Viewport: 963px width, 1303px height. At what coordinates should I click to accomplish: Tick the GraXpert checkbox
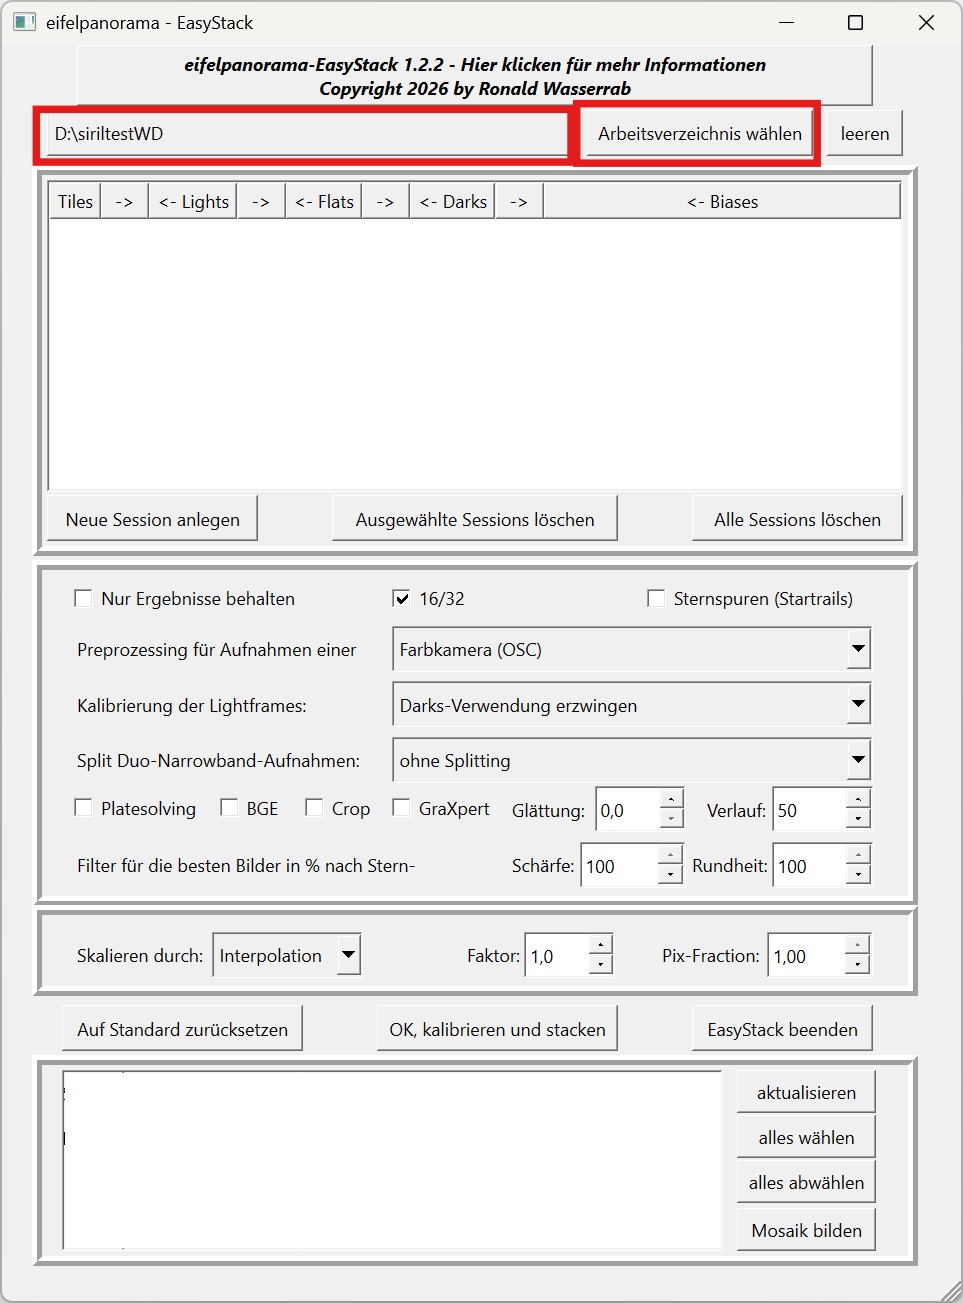pos(402,808)
